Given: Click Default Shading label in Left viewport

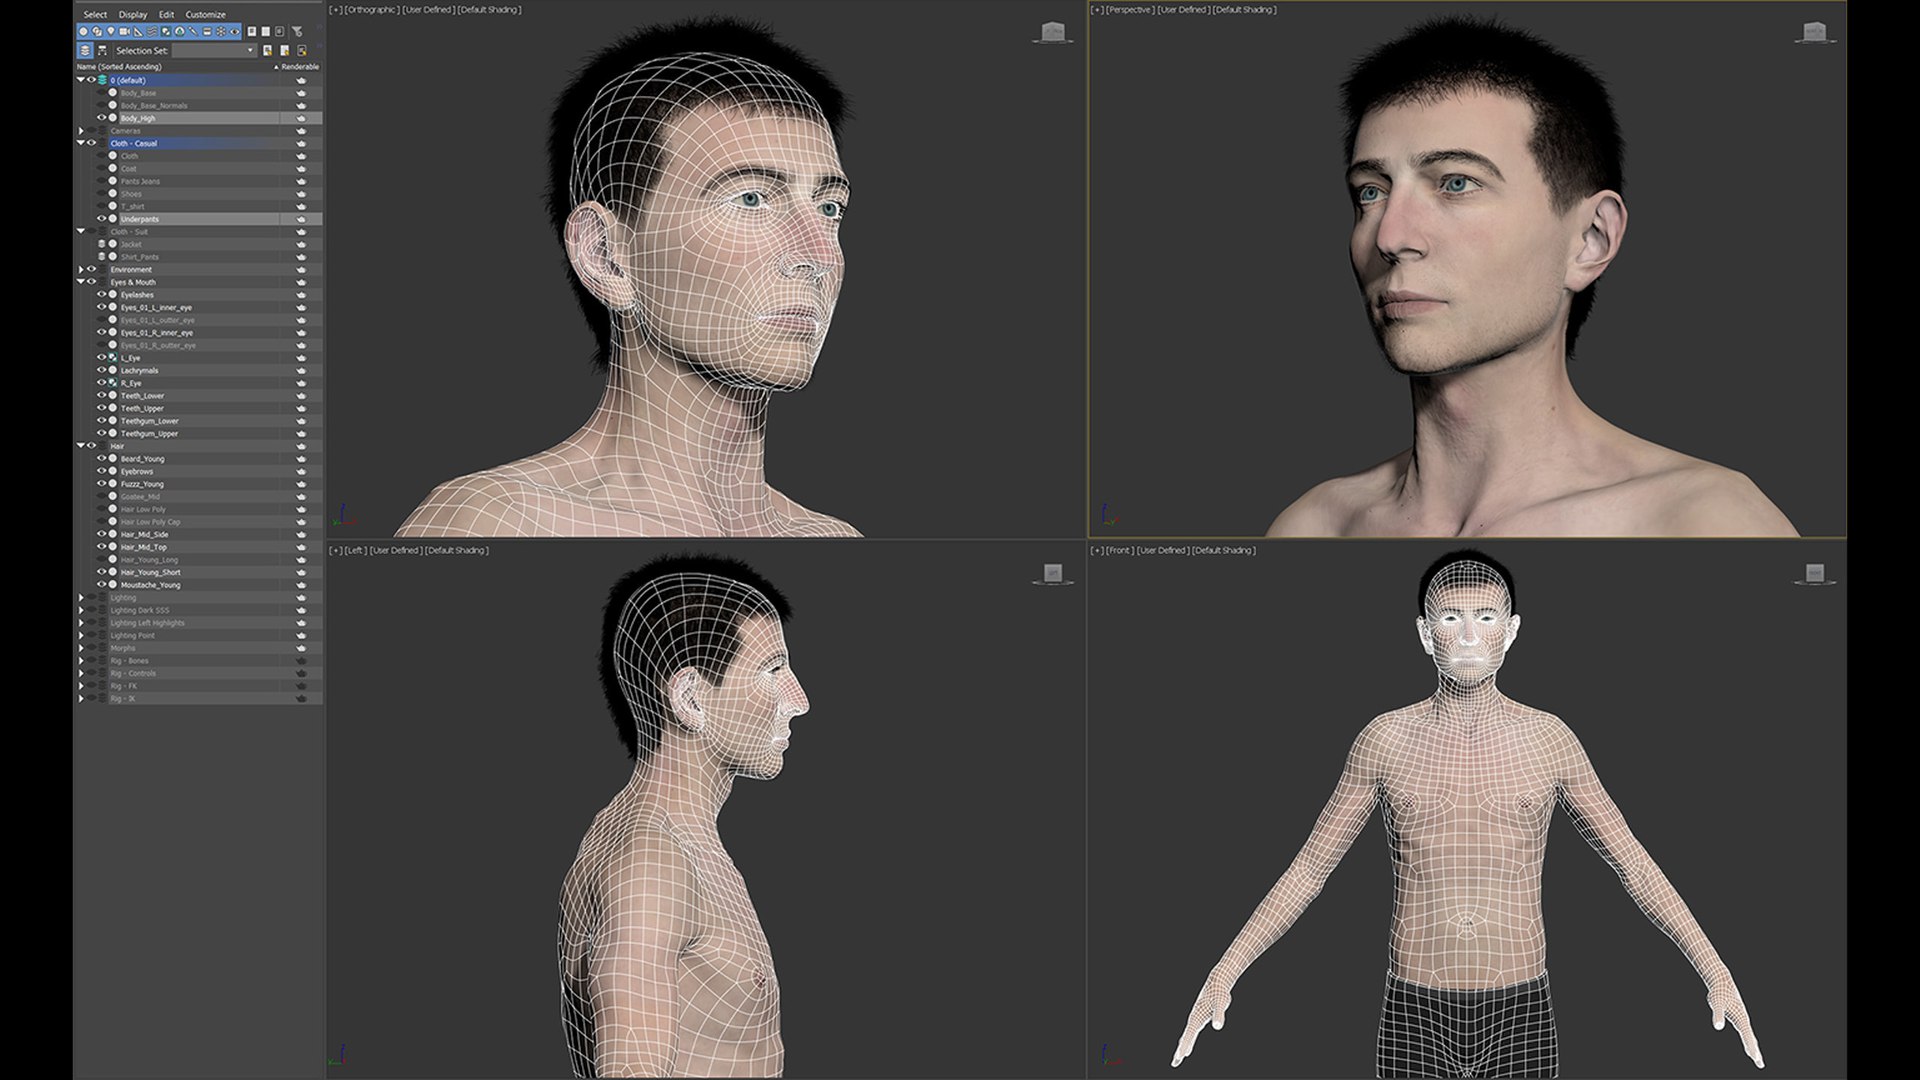Looking at the screenshot, I should (457, 551).
